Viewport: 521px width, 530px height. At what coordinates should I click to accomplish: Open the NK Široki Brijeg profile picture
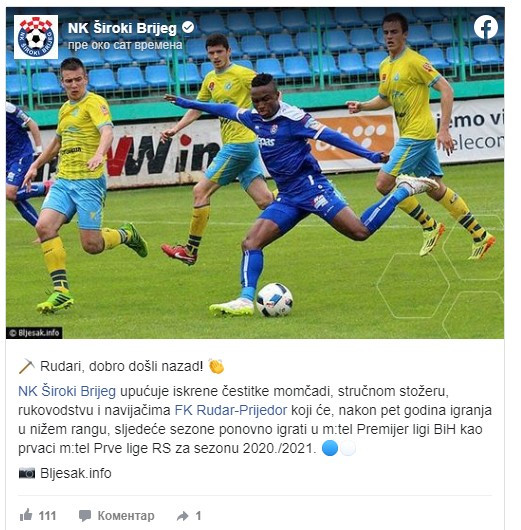(x=36, y=37)
